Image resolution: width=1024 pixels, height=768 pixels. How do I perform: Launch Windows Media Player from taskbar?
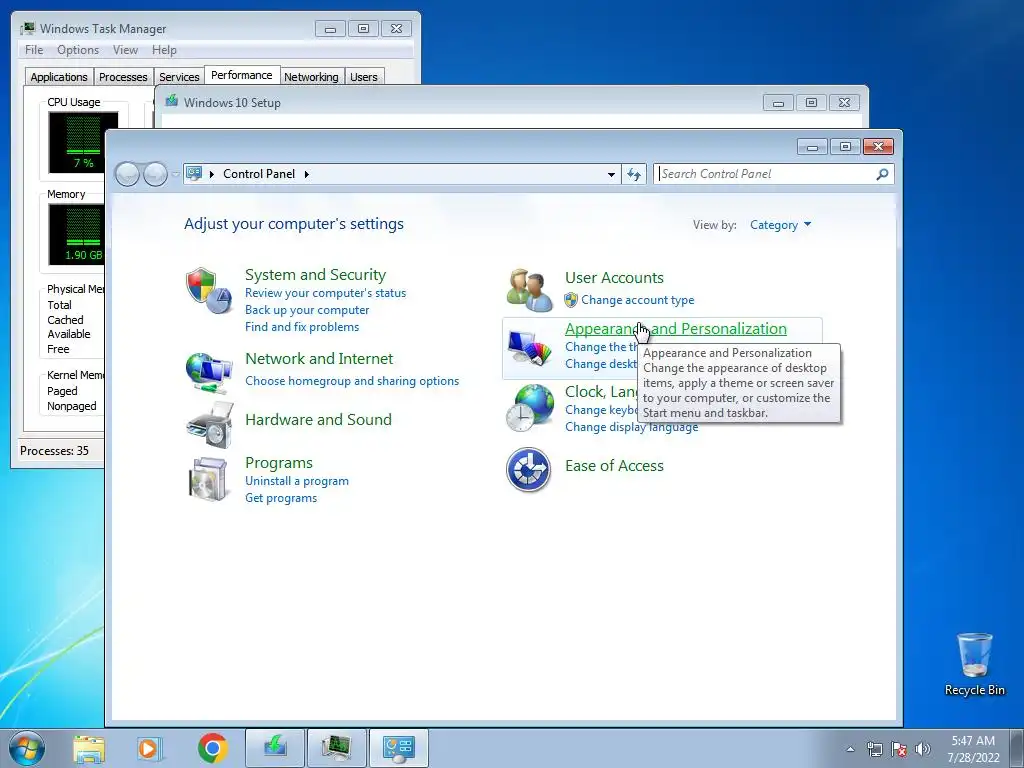(150, 748)
